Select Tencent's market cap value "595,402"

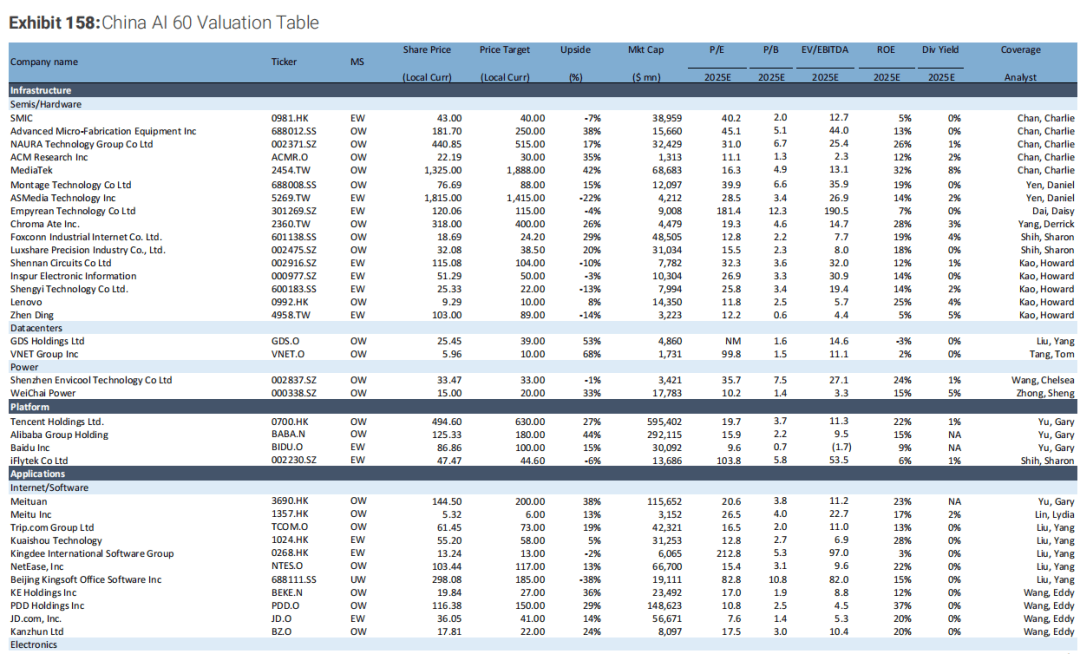(x=665, y=421)
